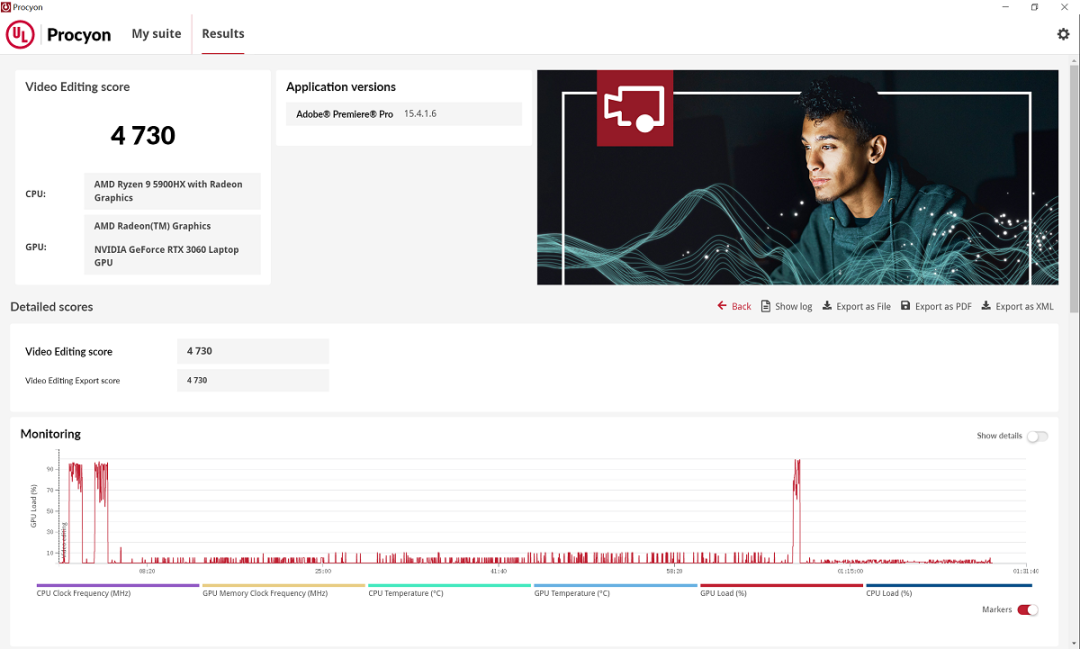The image size is (1080, 649).
Task: Click the Procyon title bar app icon
Action: pyautogui.click(x=6, y=7)
